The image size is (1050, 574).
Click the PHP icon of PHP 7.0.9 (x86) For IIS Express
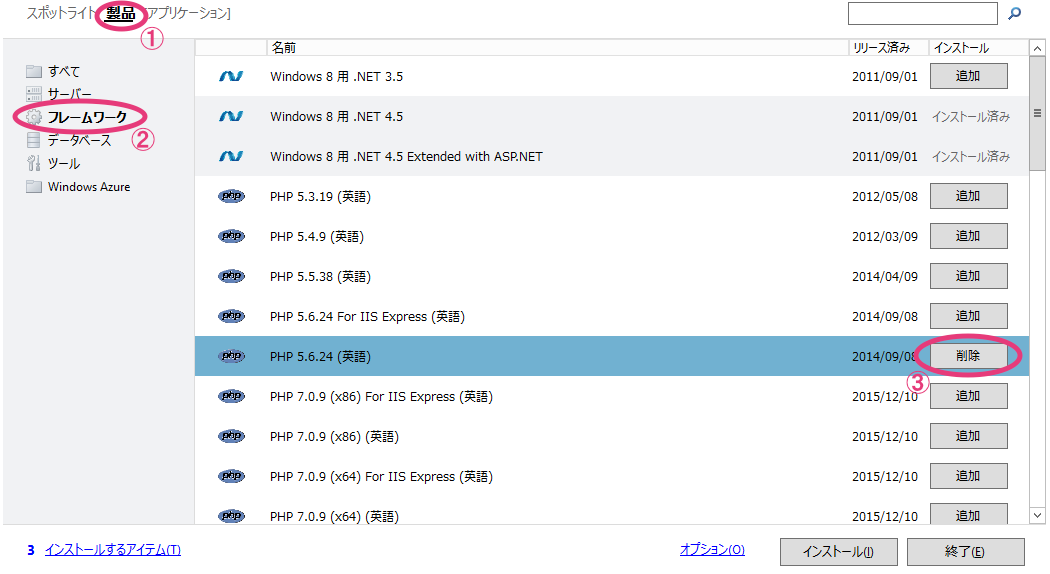[232, 397]
